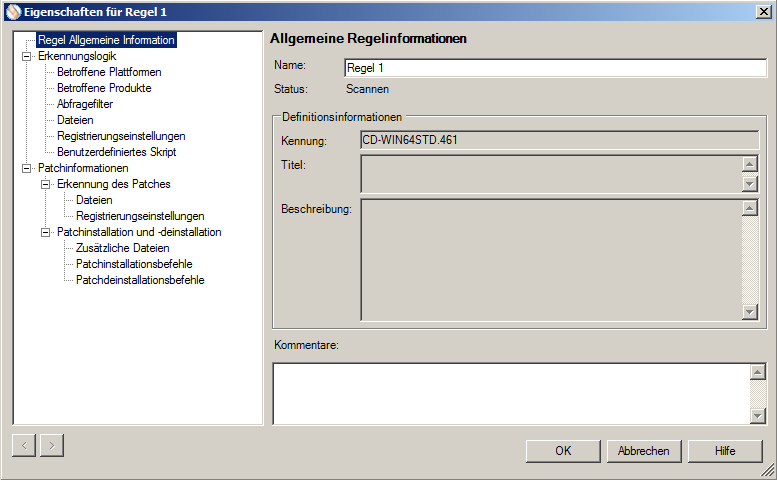Confirm with the OK button
The height and width of the screenshot is (480, 777).
[563, 451]
